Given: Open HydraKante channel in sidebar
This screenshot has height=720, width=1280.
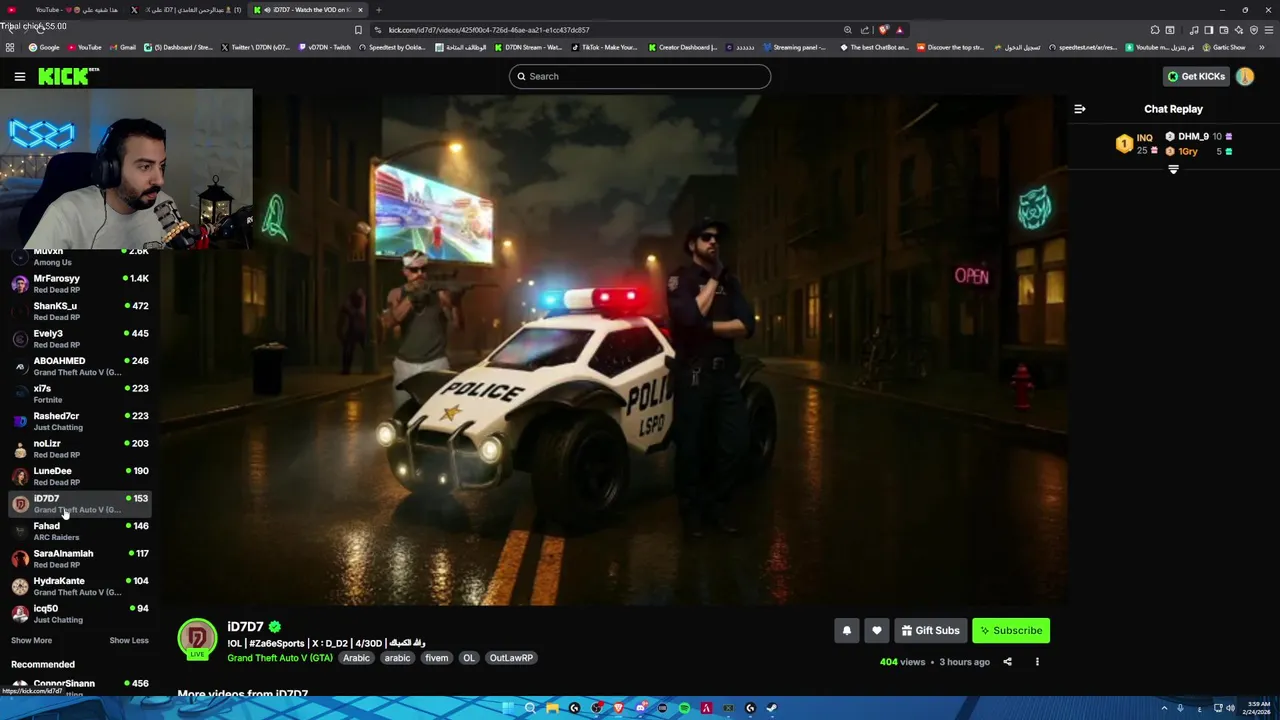Looking at the screenshot, I should [x=80, y=586].
